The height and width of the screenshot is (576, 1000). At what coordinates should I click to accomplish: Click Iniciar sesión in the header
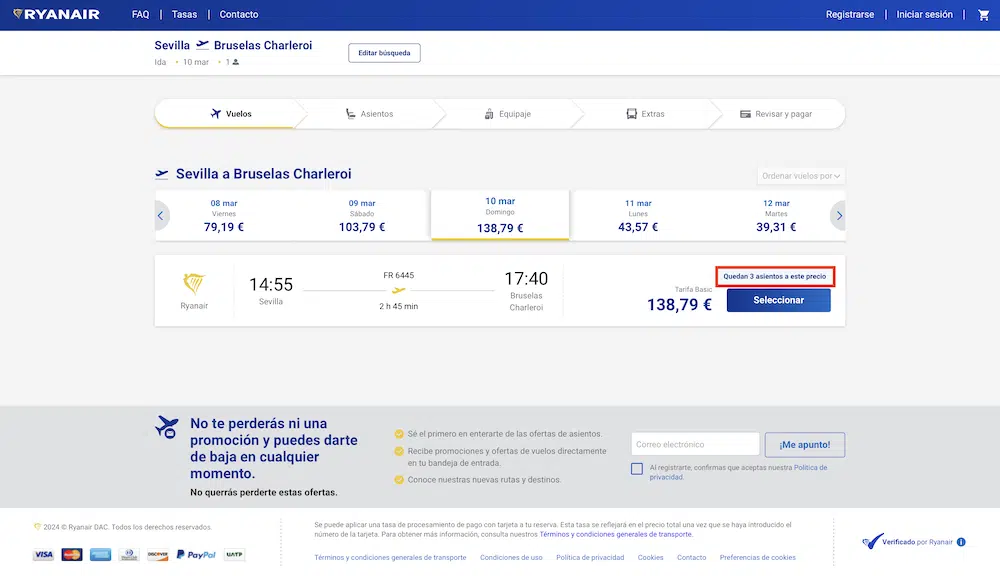(924, 14)
